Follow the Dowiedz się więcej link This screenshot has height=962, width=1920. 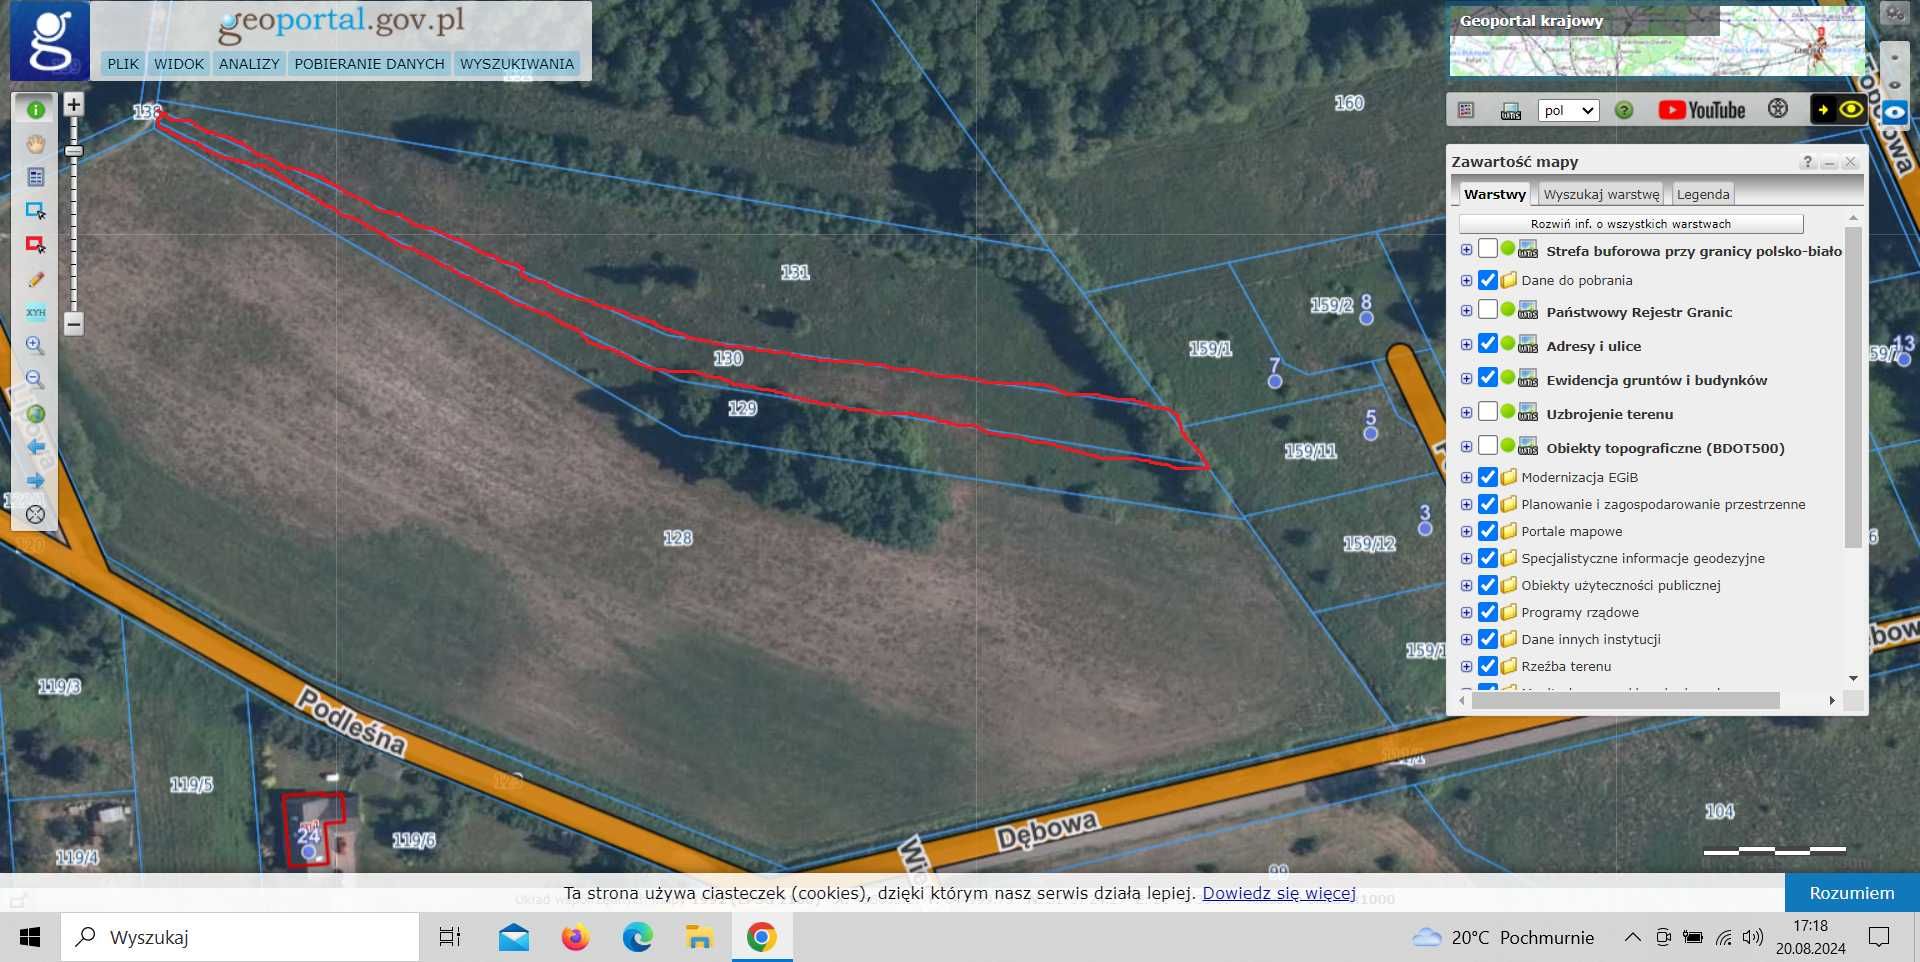click(1279, 893)
